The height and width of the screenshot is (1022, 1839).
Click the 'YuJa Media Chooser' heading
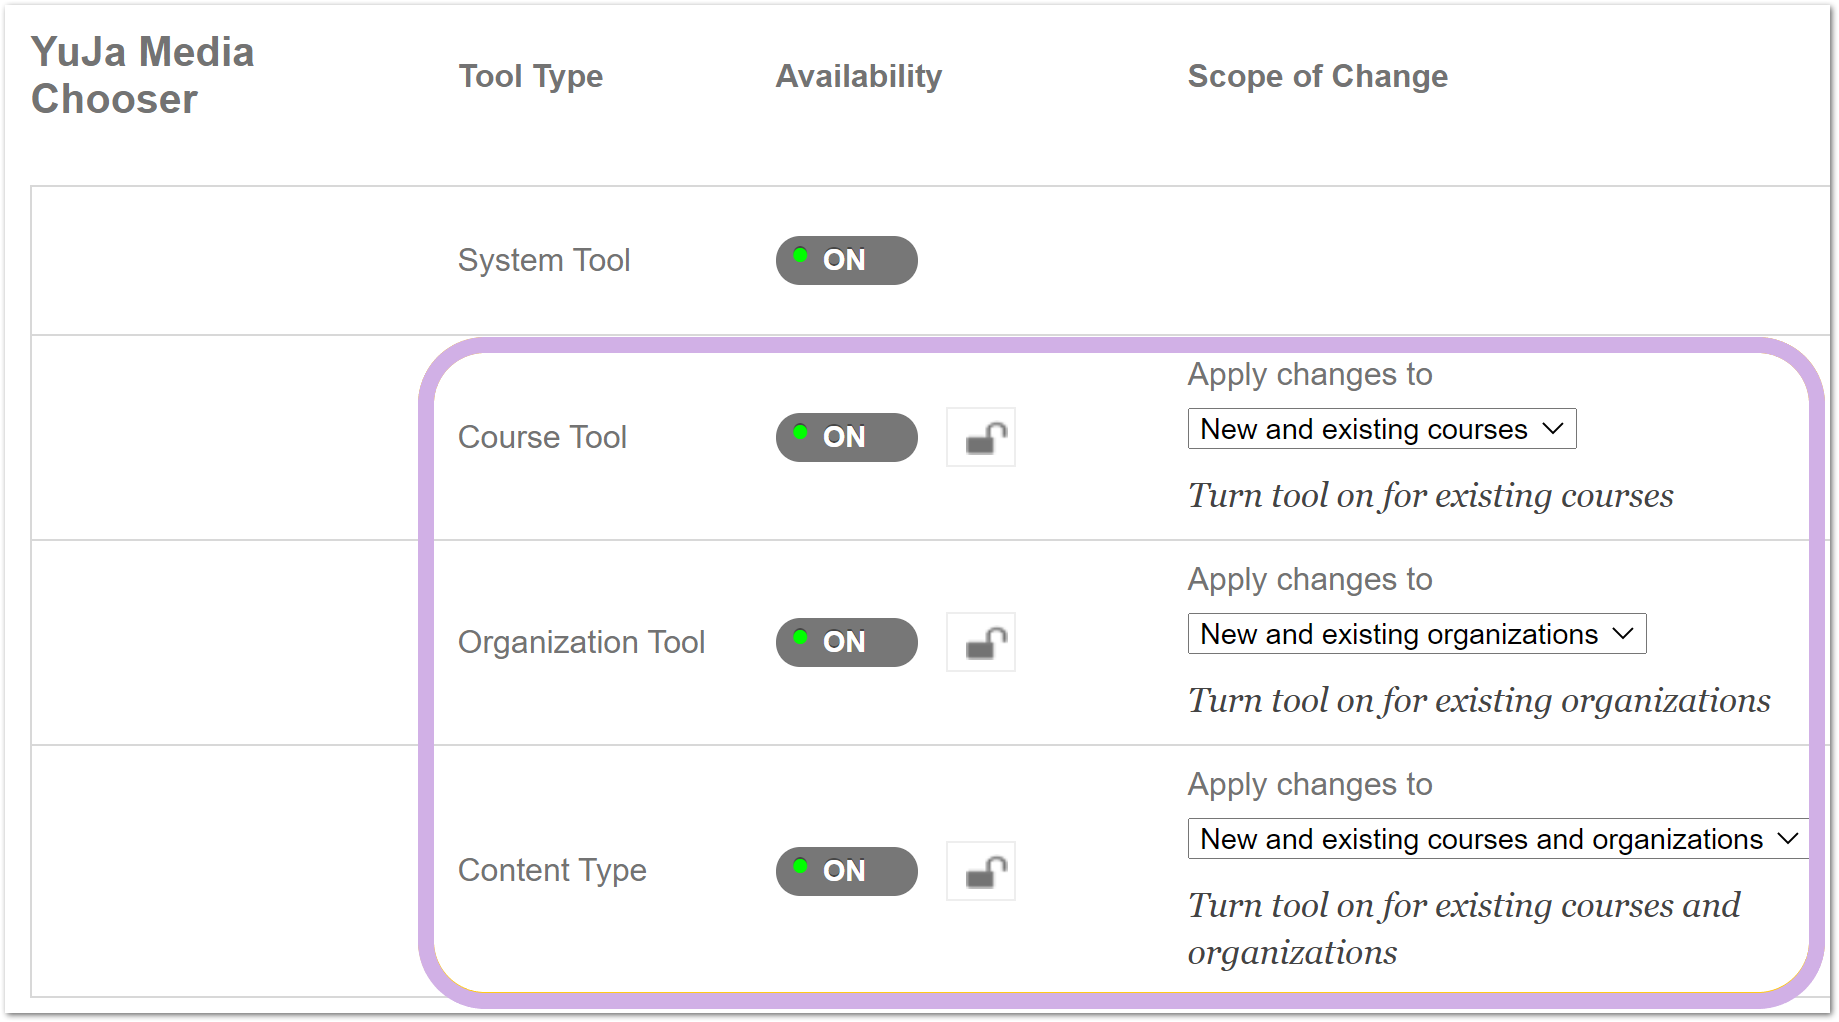point(143,76)
